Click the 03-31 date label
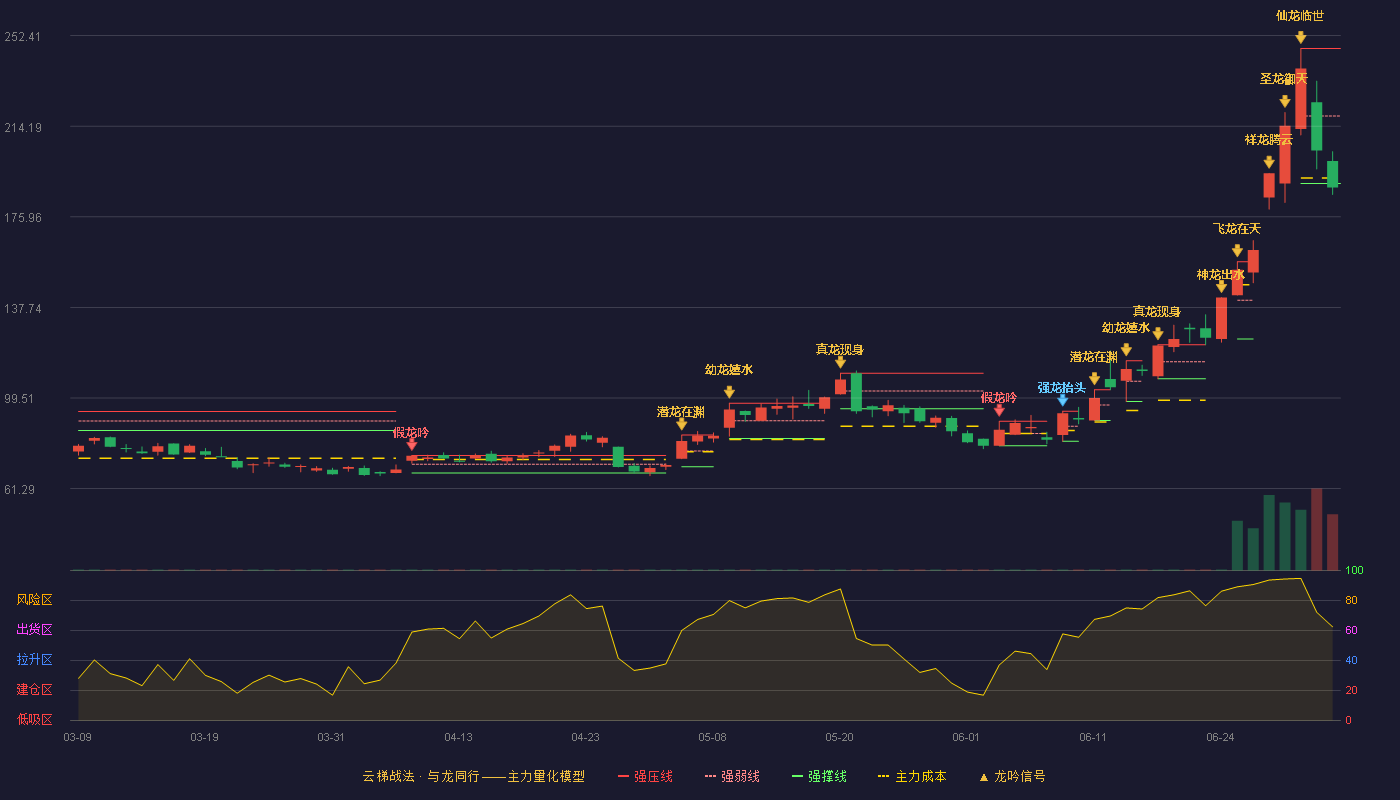 click(x=331, y=737)
